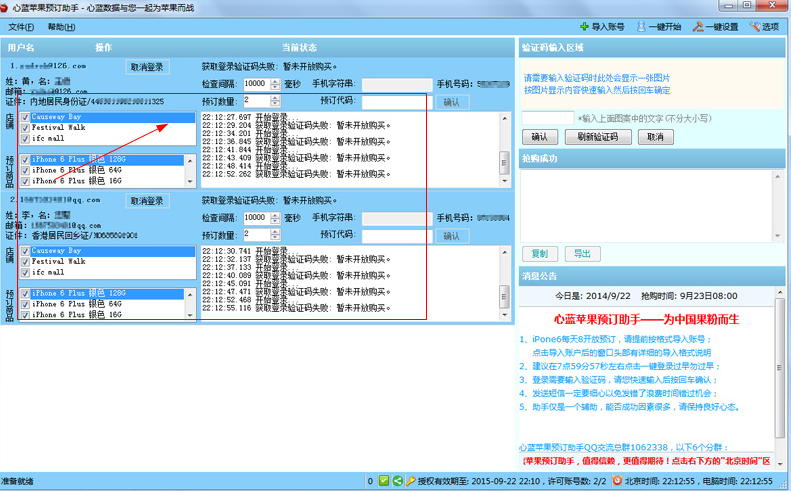791x491 pixels.
Task: Click the account 2 log scrollbar thumb
Action: 504,297
